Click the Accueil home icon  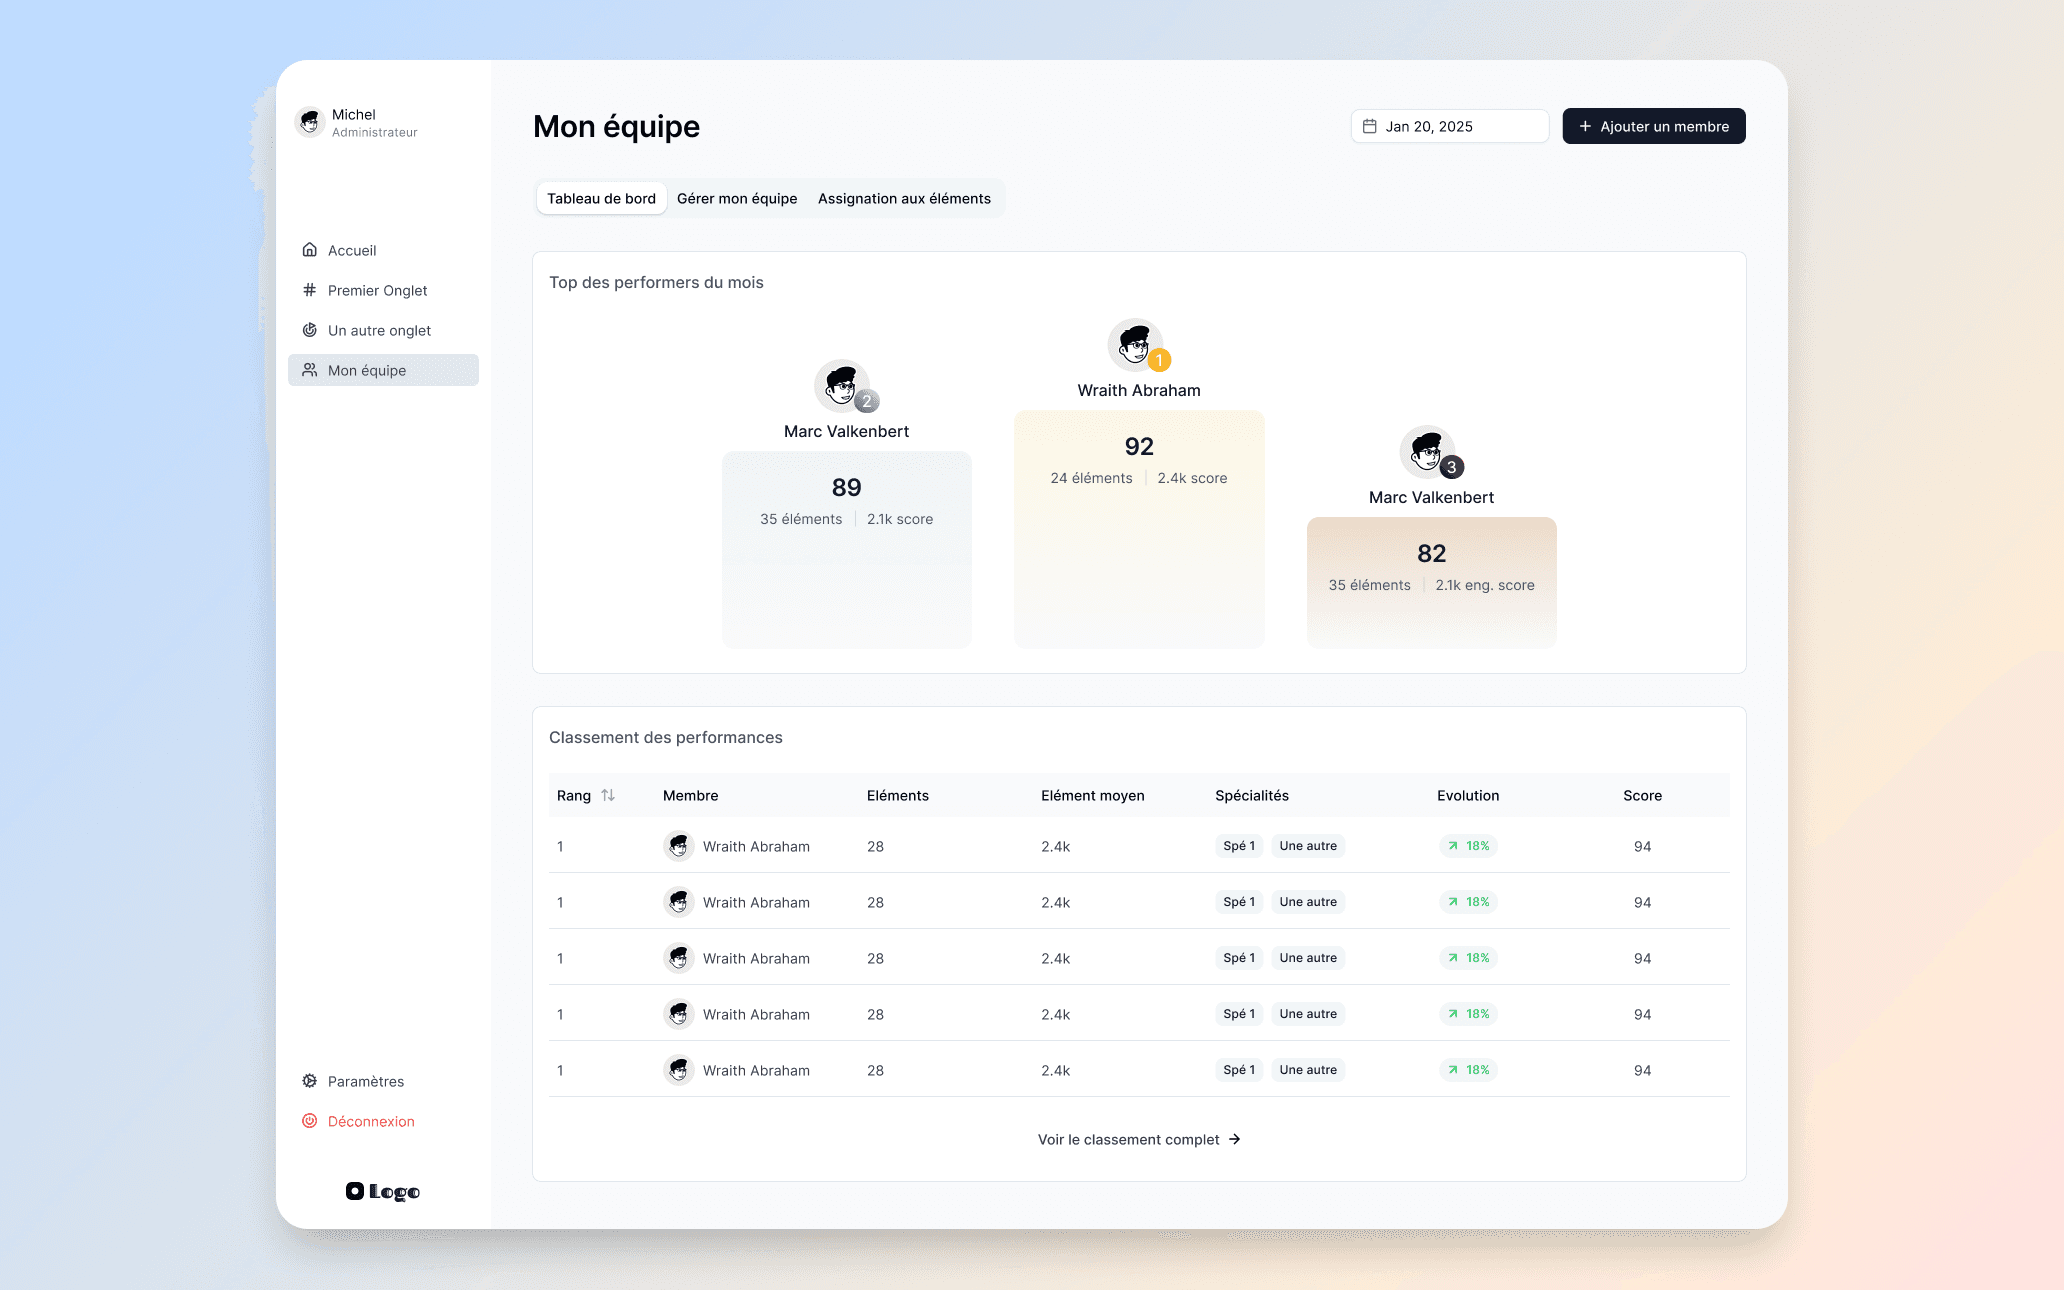click(310, 250)
